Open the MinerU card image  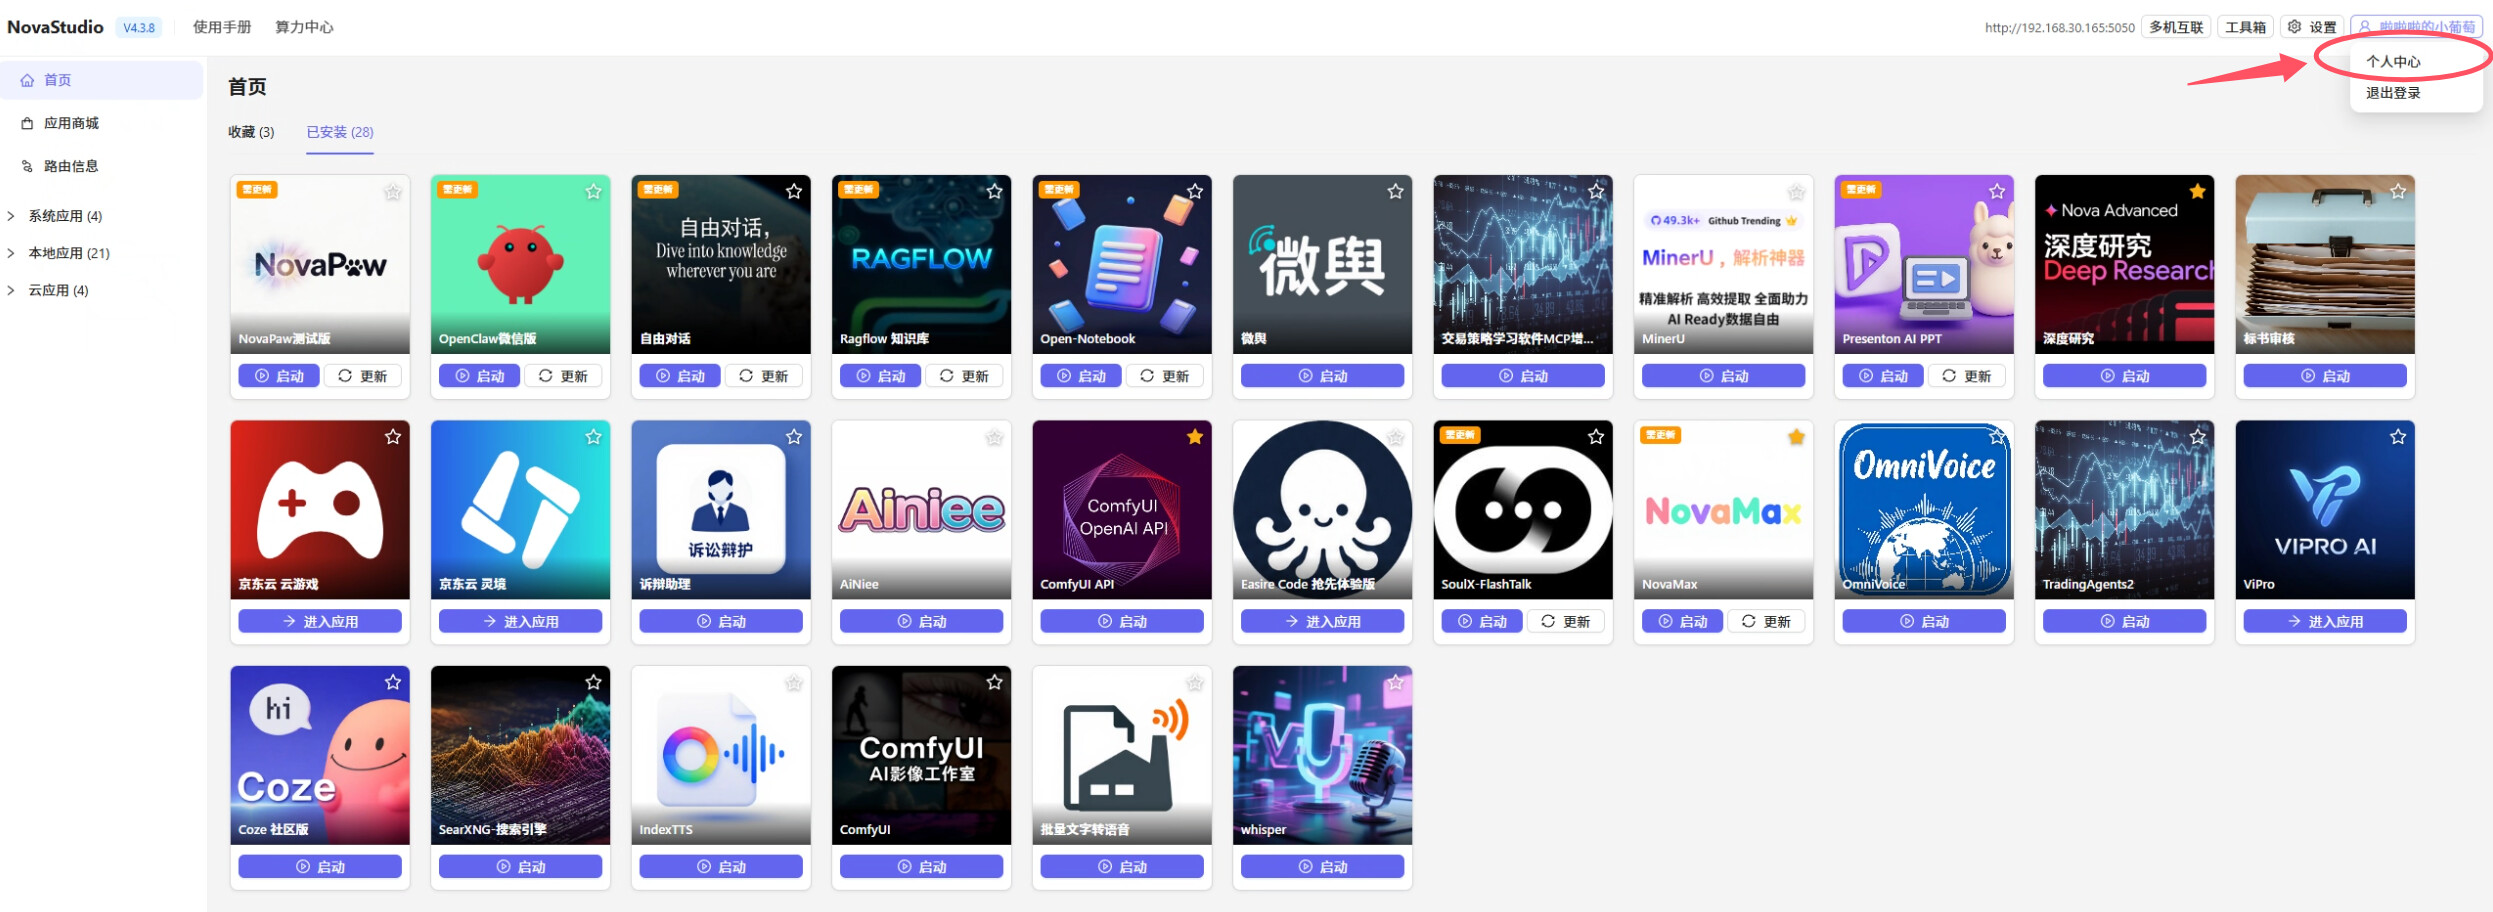tap(1723, 264)
